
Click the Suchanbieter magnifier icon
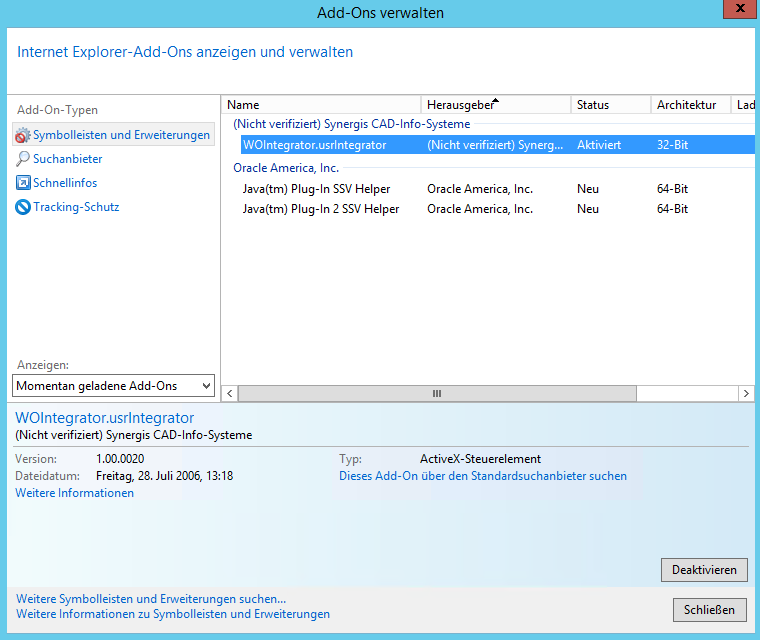(x=22, y=159)
